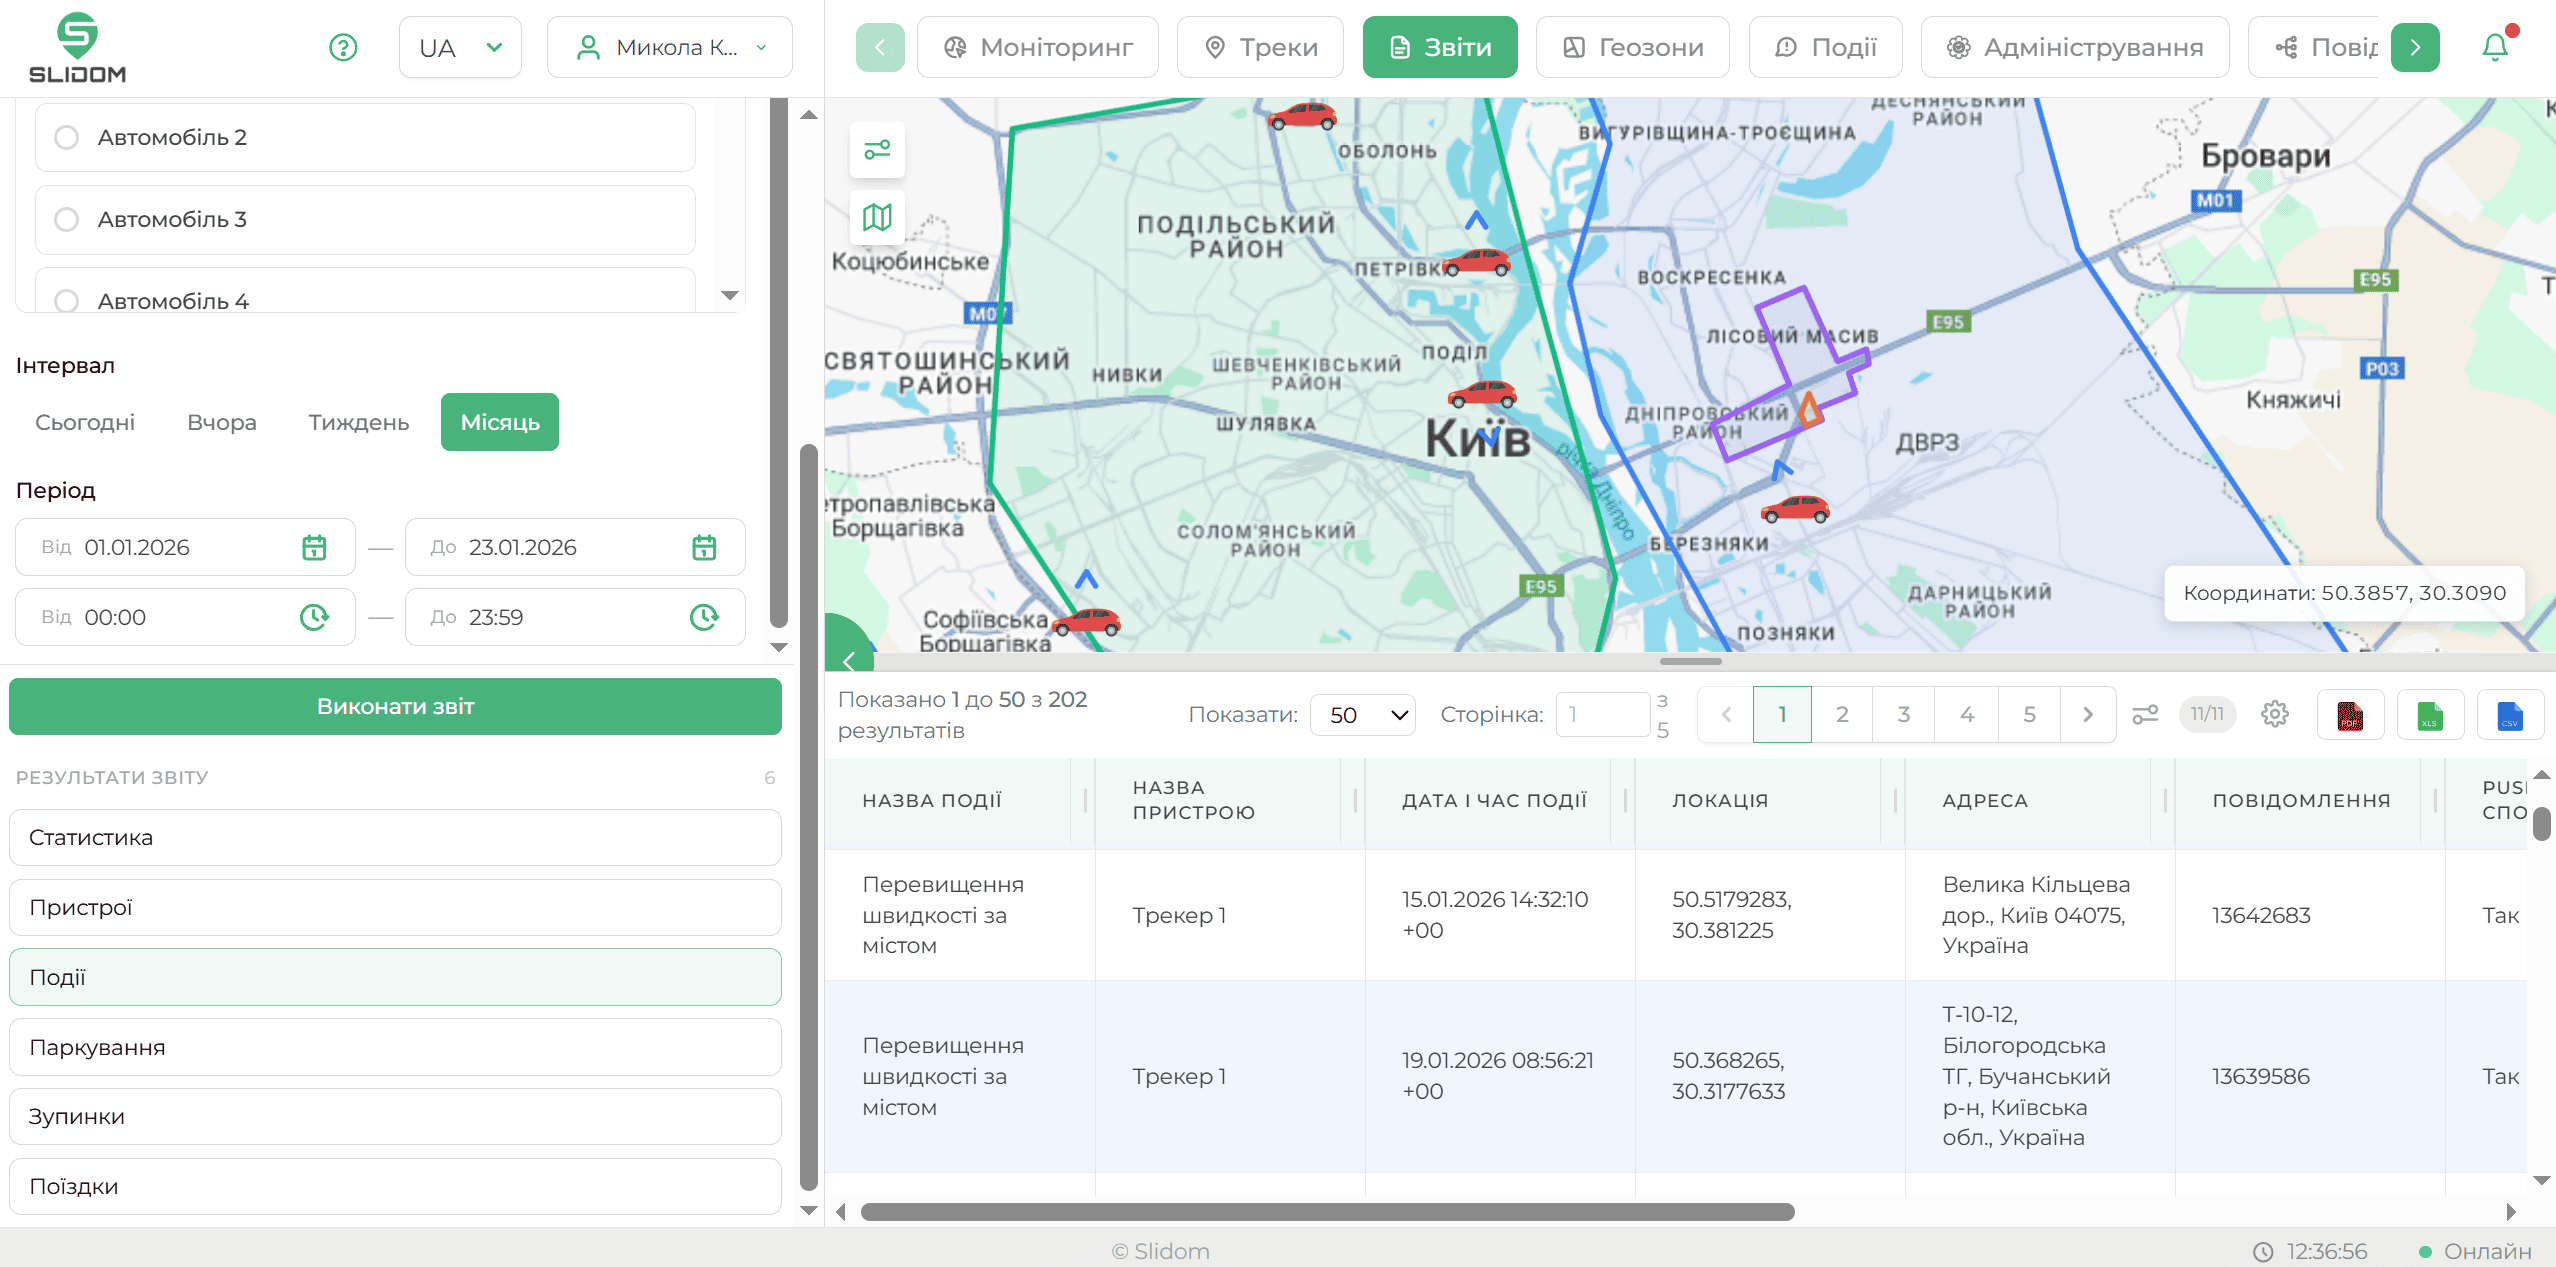2556x1267 pixels.
Task: Open table settings gear icon
Action: coord(2274,714)
